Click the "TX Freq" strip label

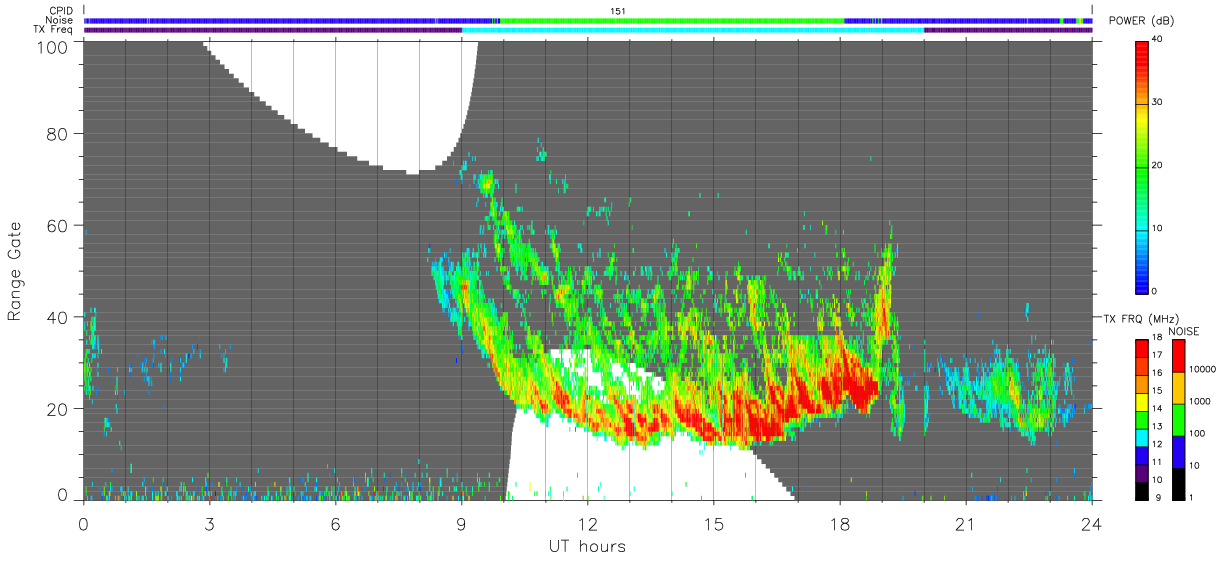[54, 30]
